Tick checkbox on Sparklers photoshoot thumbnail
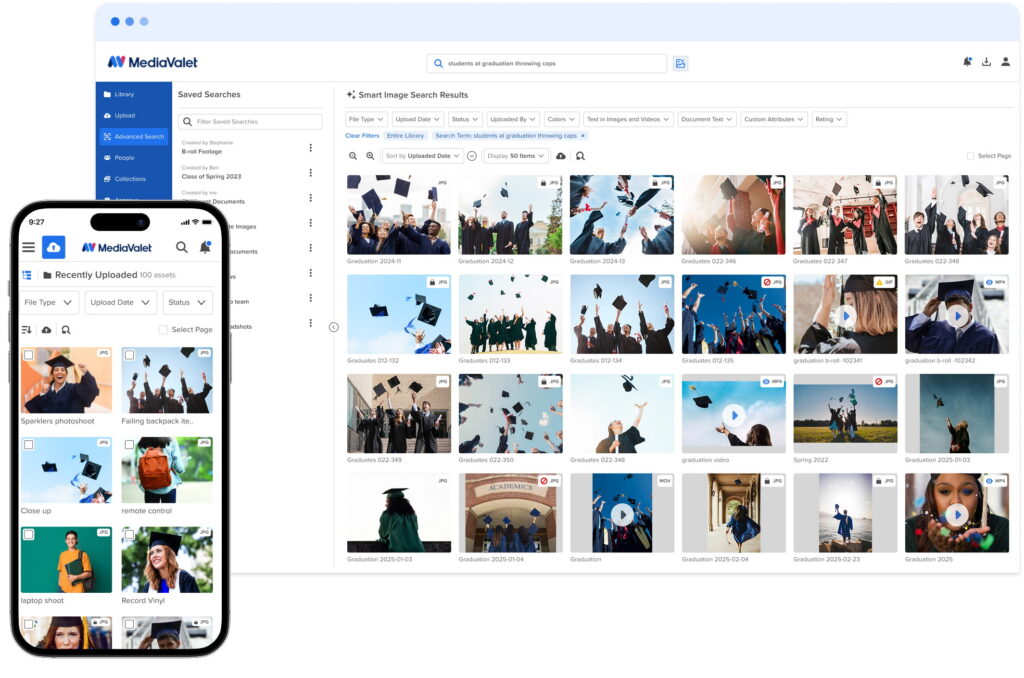Viewport: 1024px width, 678px height. [29, 355]
